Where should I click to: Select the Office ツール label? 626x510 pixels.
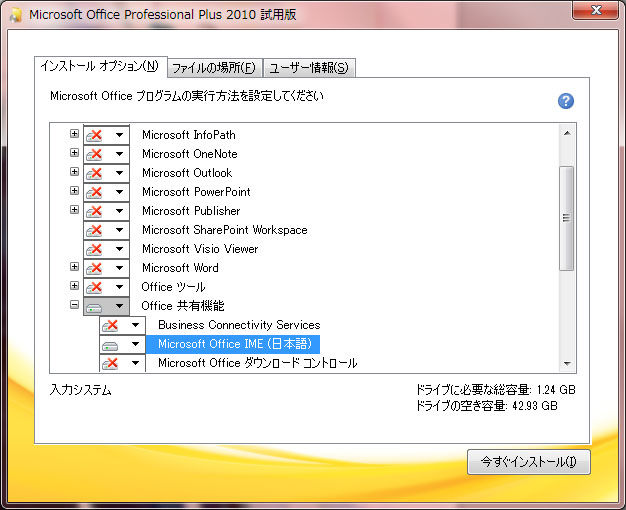point(173,287)
